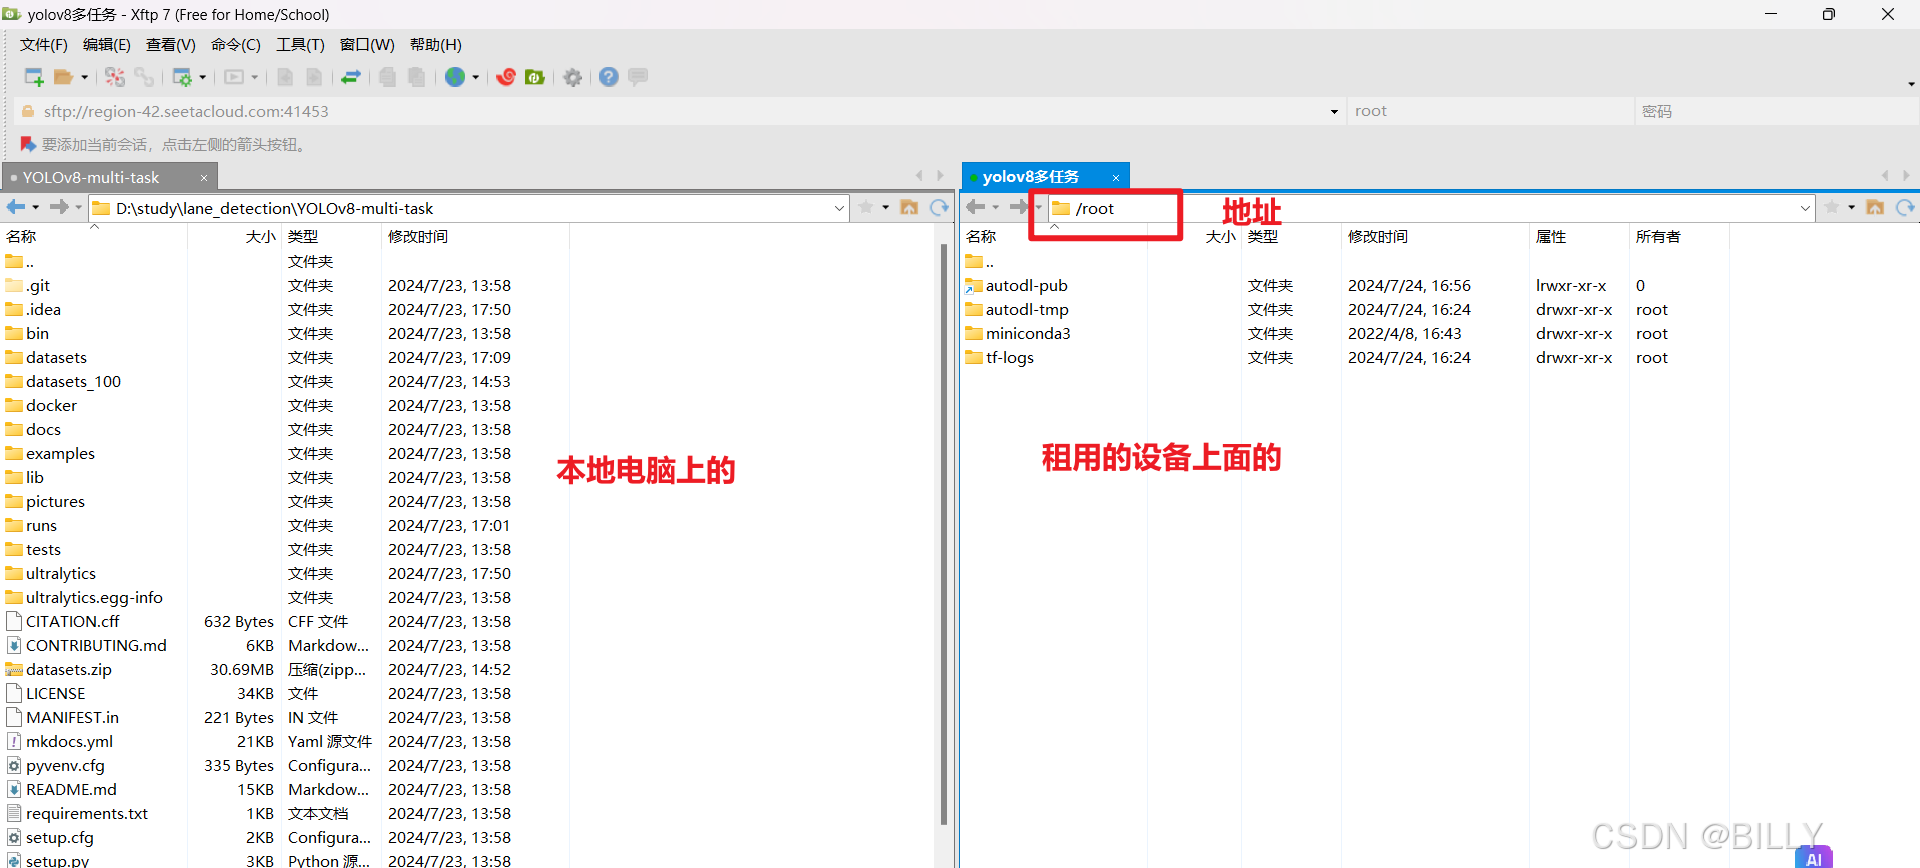
Task: Open the 工具(T) menu
Action: 300,45
